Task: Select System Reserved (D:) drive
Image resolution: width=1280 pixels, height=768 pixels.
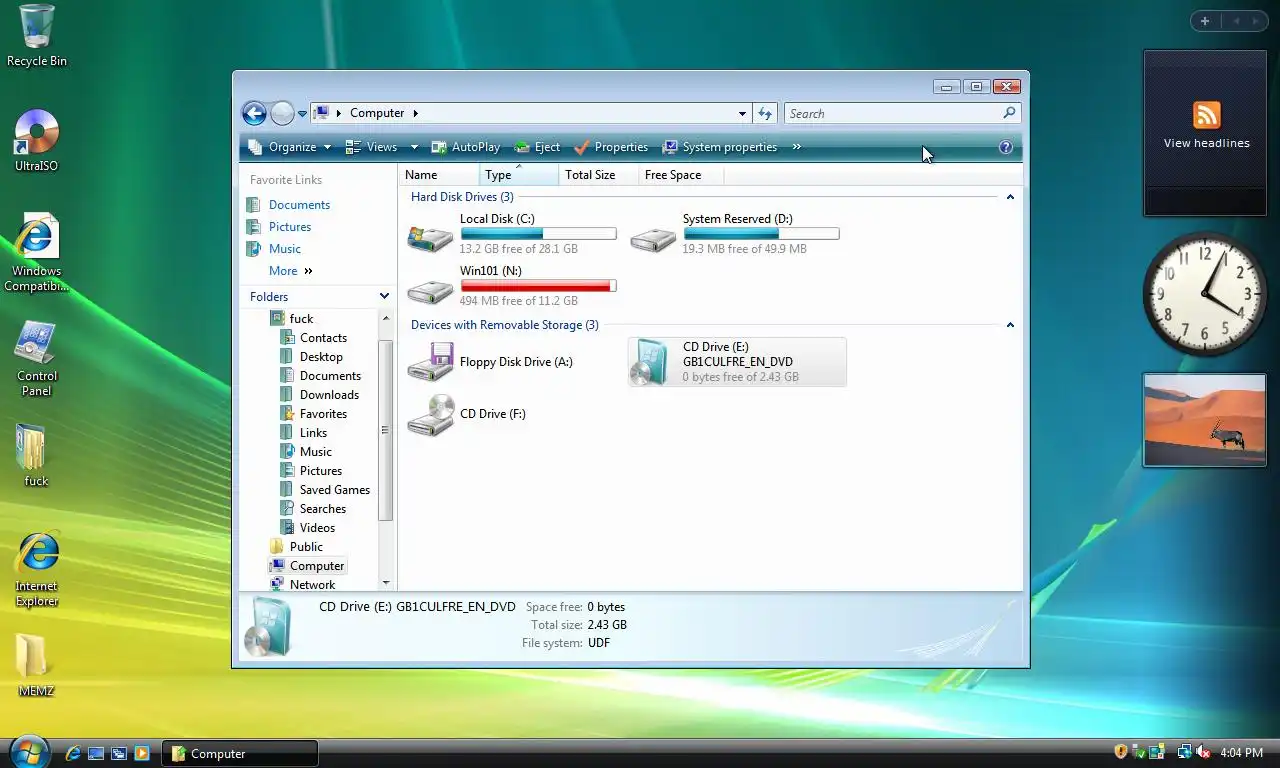Action: [735, 234]
